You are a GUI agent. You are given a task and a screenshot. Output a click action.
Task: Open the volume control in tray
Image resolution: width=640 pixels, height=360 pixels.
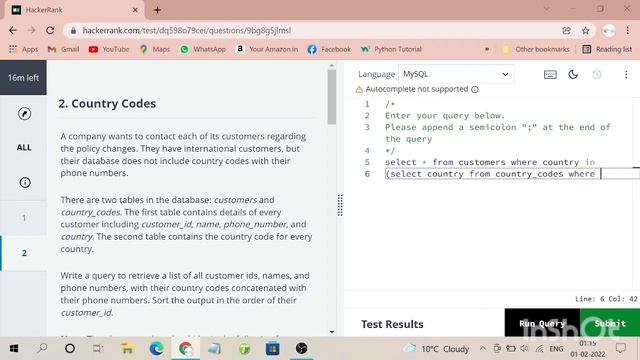click(524, 349)
